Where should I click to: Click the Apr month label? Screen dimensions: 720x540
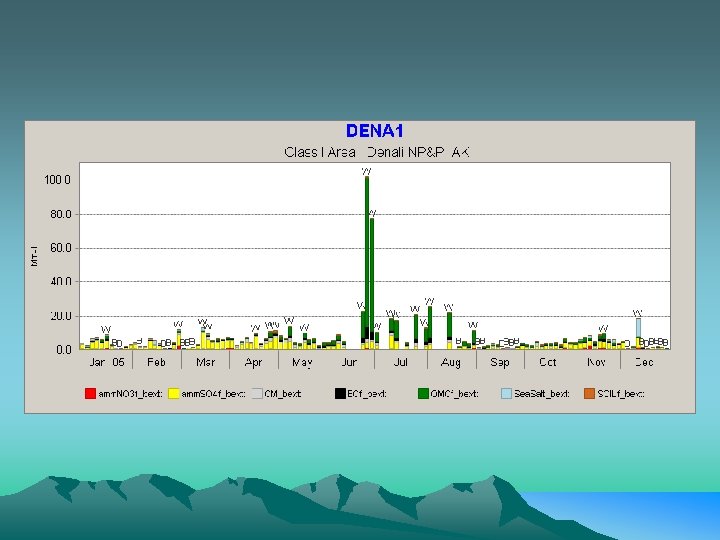coord(253,362)
